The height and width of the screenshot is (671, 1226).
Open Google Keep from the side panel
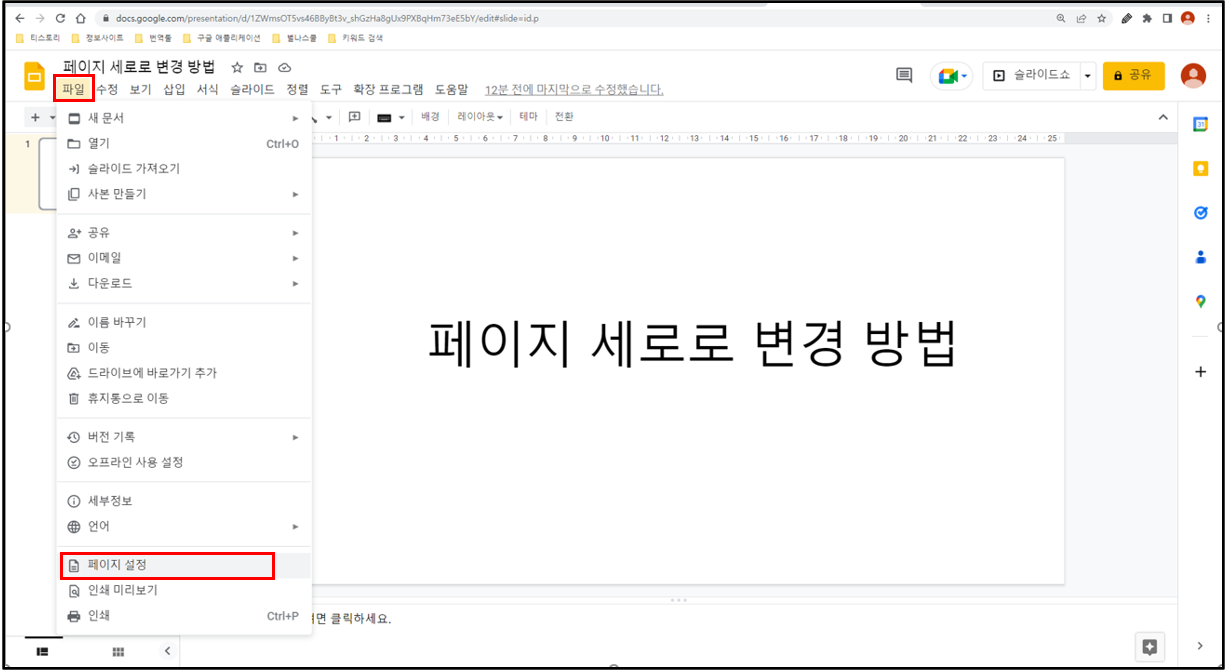[1200, 170]
